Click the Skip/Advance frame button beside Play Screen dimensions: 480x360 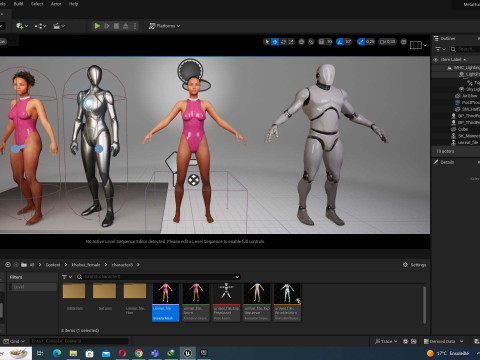click(x=107, y=26)
